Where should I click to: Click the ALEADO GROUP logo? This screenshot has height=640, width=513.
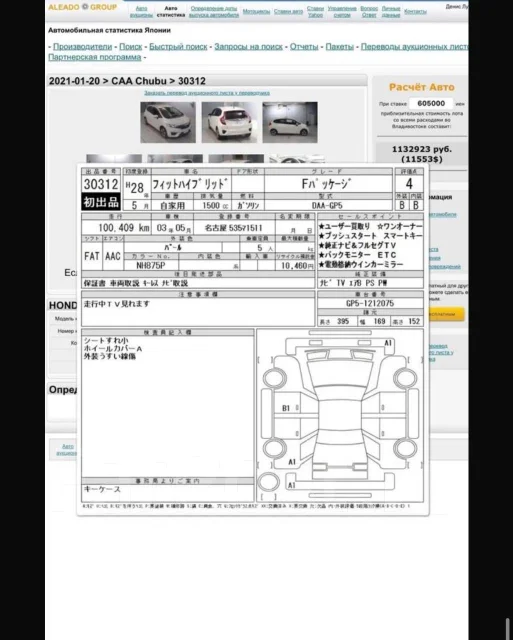[x=82, y=7]
